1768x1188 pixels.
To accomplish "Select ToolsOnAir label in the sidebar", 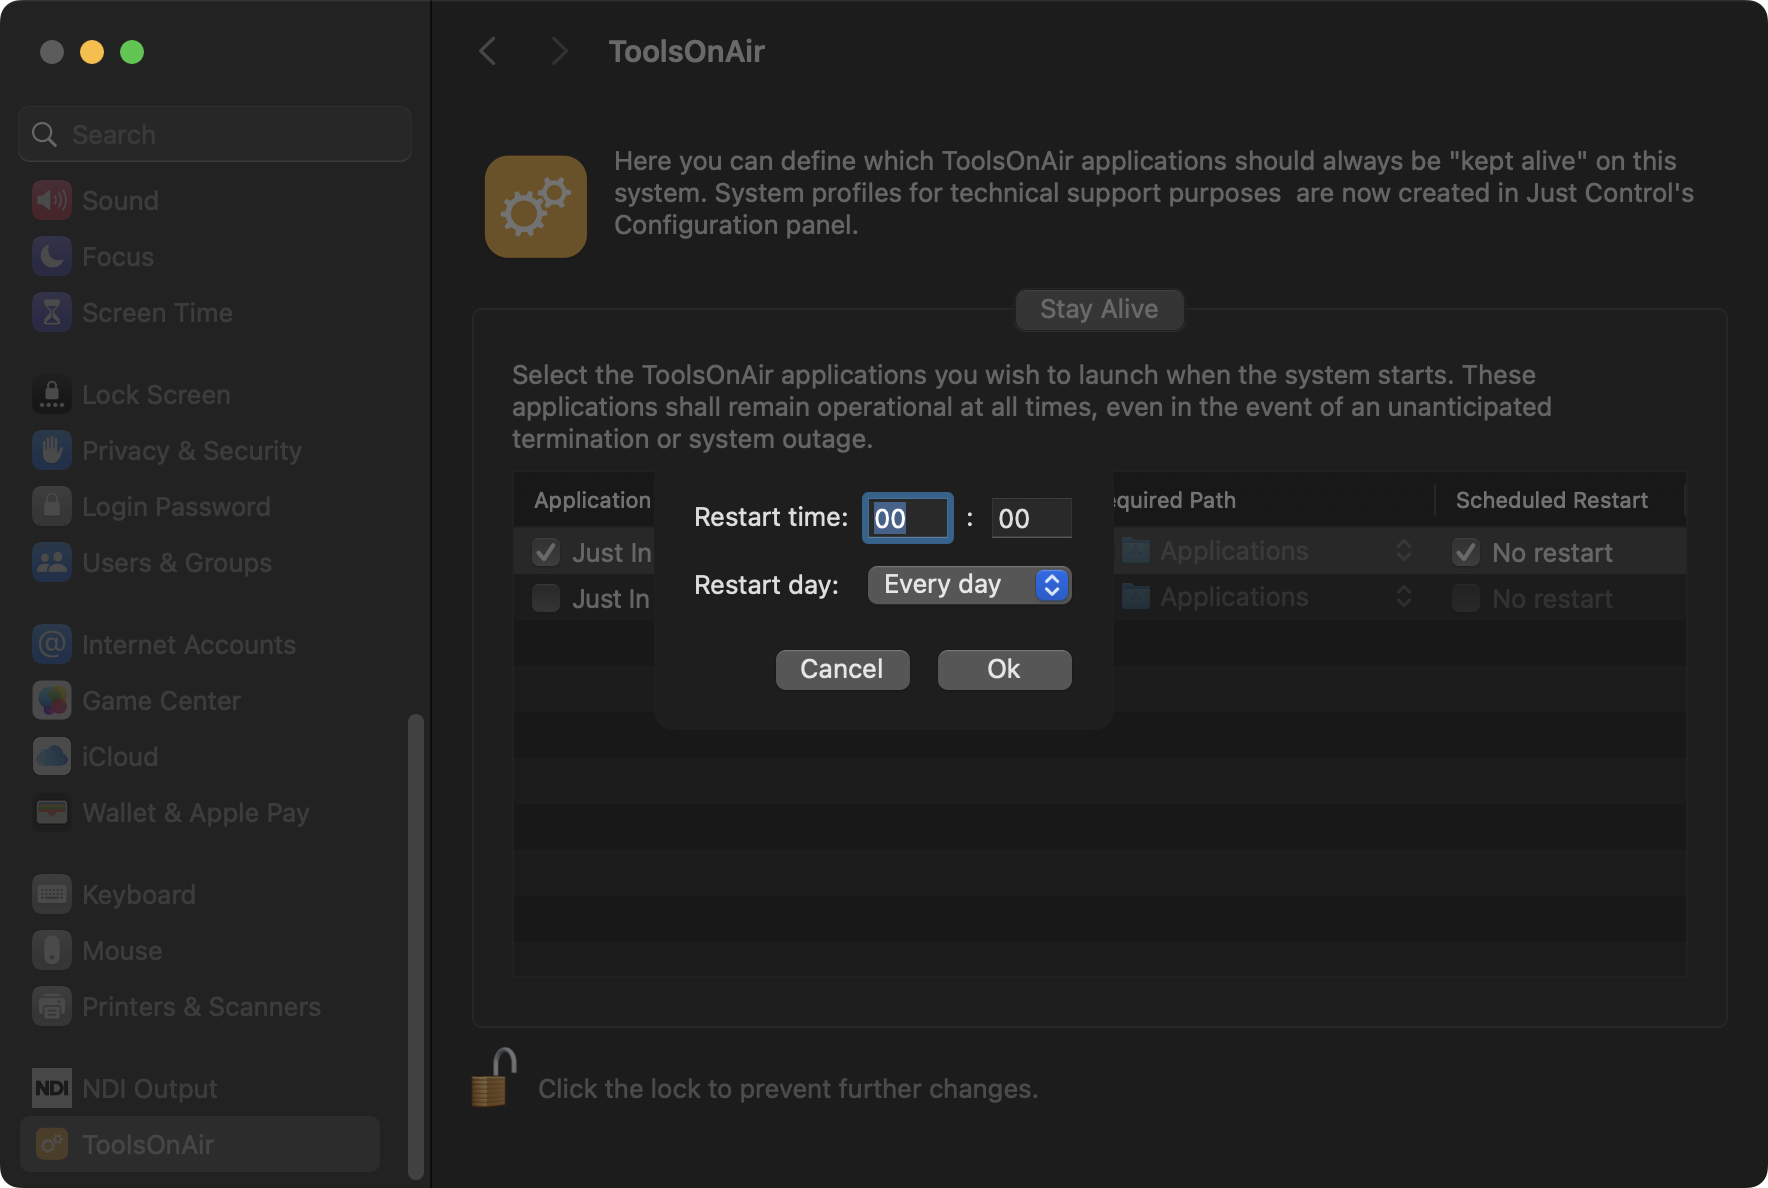I will pos(148,1144).
